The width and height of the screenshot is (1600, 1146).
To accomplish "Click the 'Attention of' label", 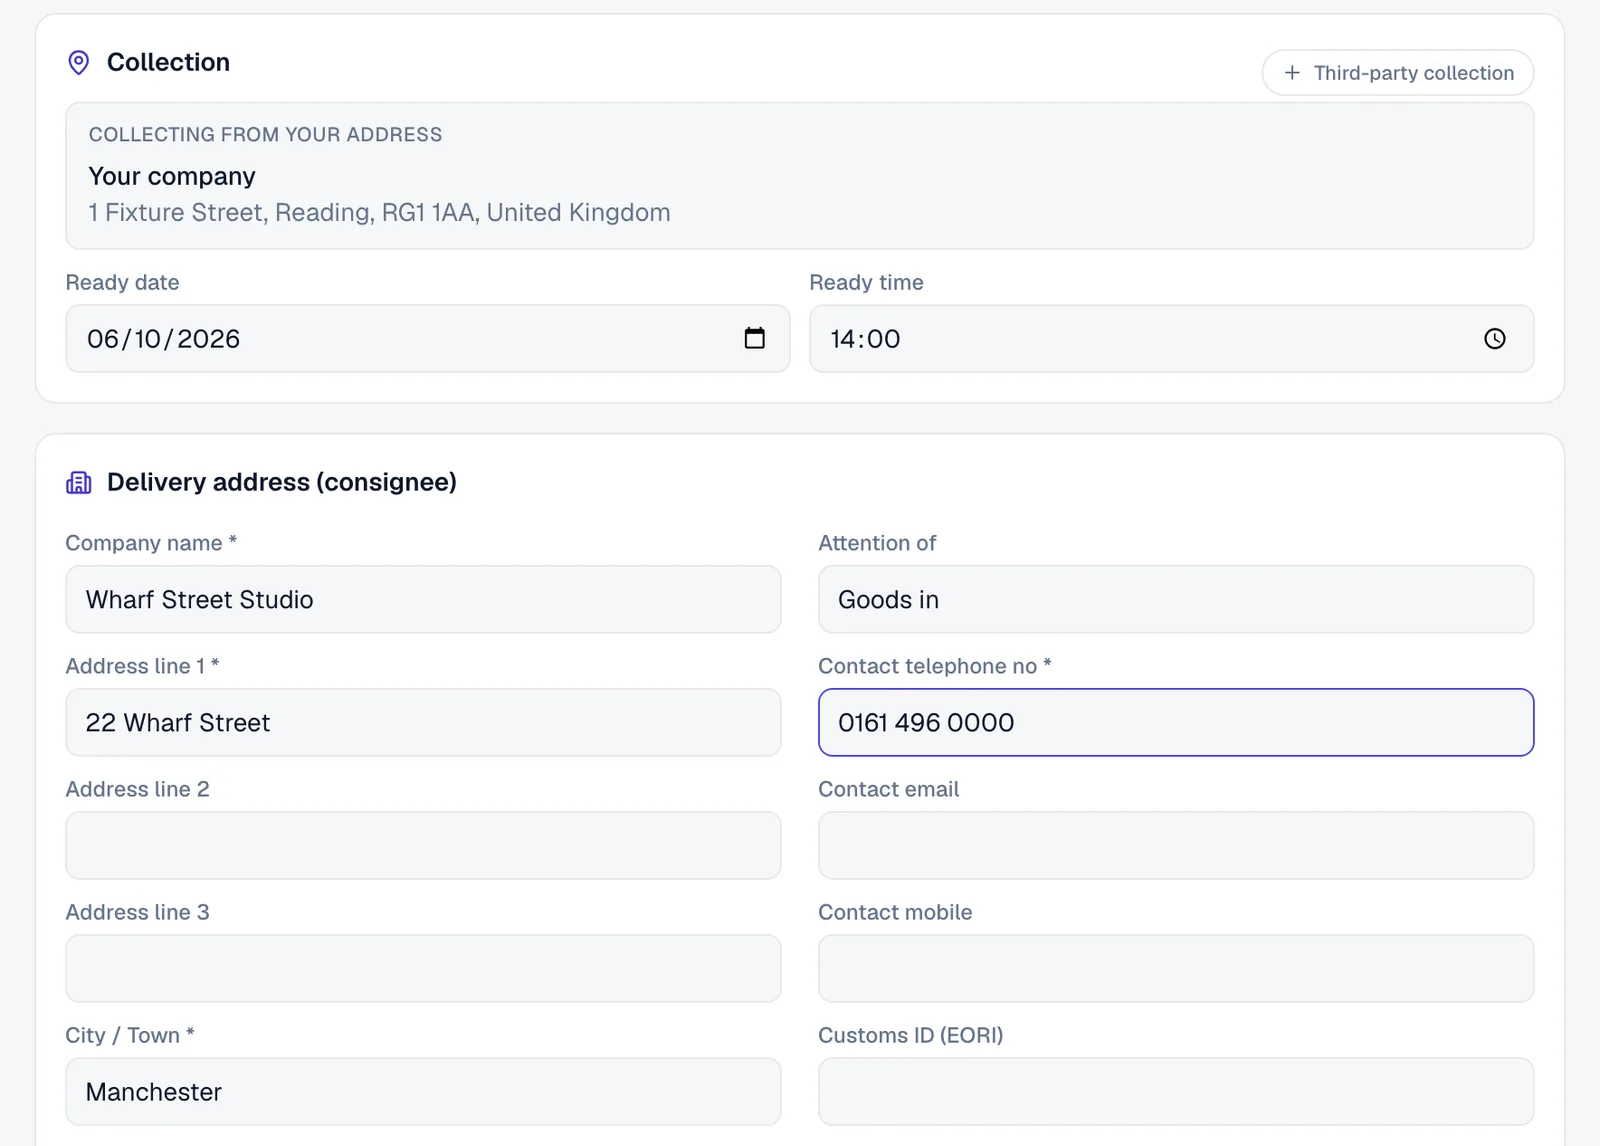I will click(x=877, y=543).
